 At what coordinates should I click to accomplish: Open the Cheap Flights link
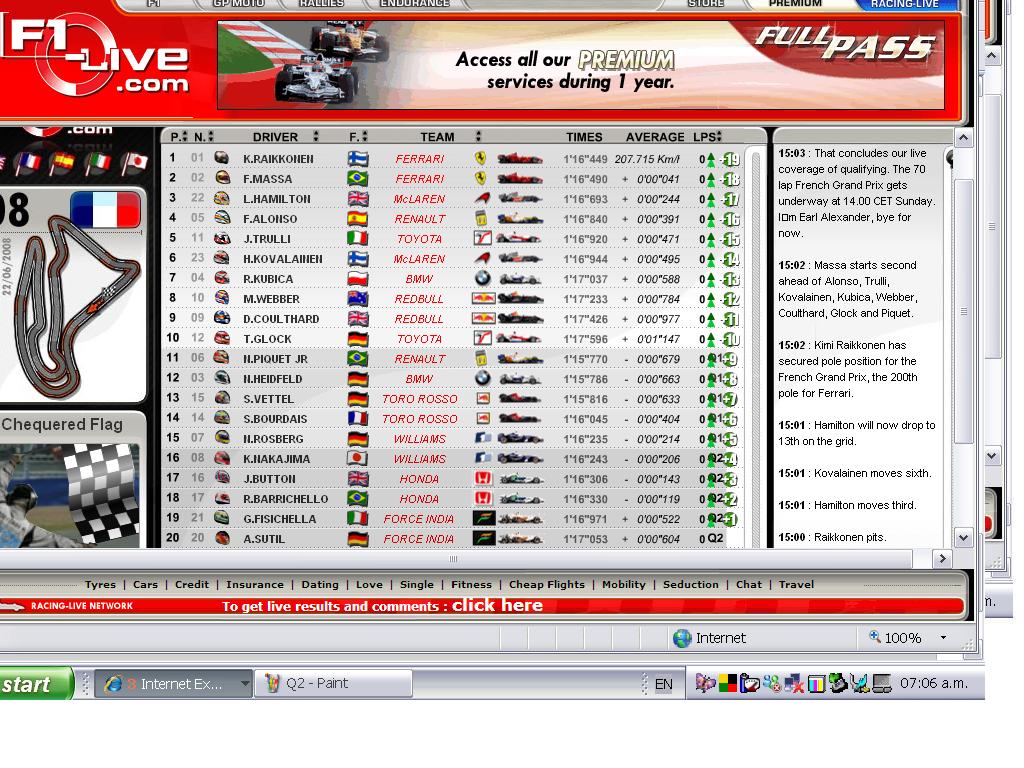(x=546, y=585)
